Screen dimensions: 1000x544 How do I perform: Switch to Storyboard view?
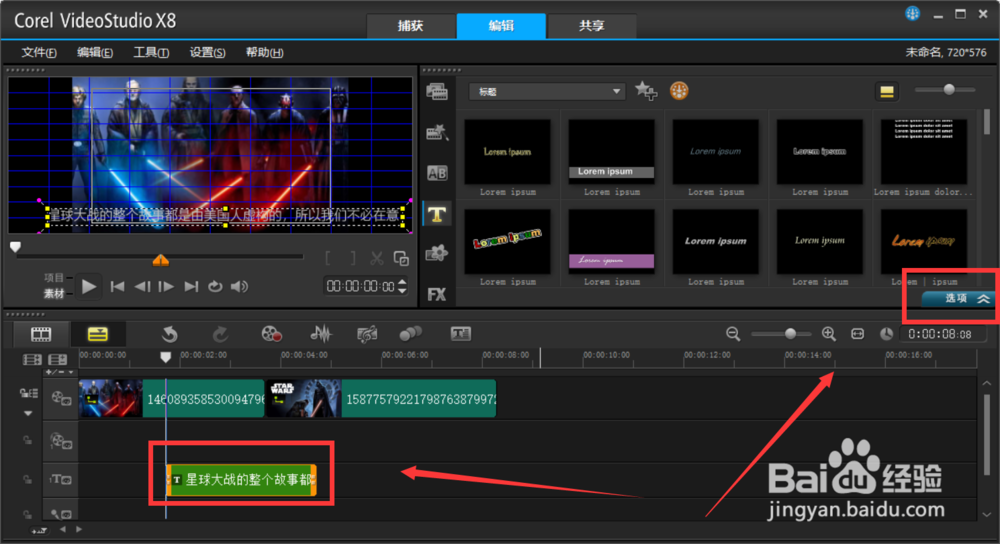pyautogui.click(x=41, y=334)
